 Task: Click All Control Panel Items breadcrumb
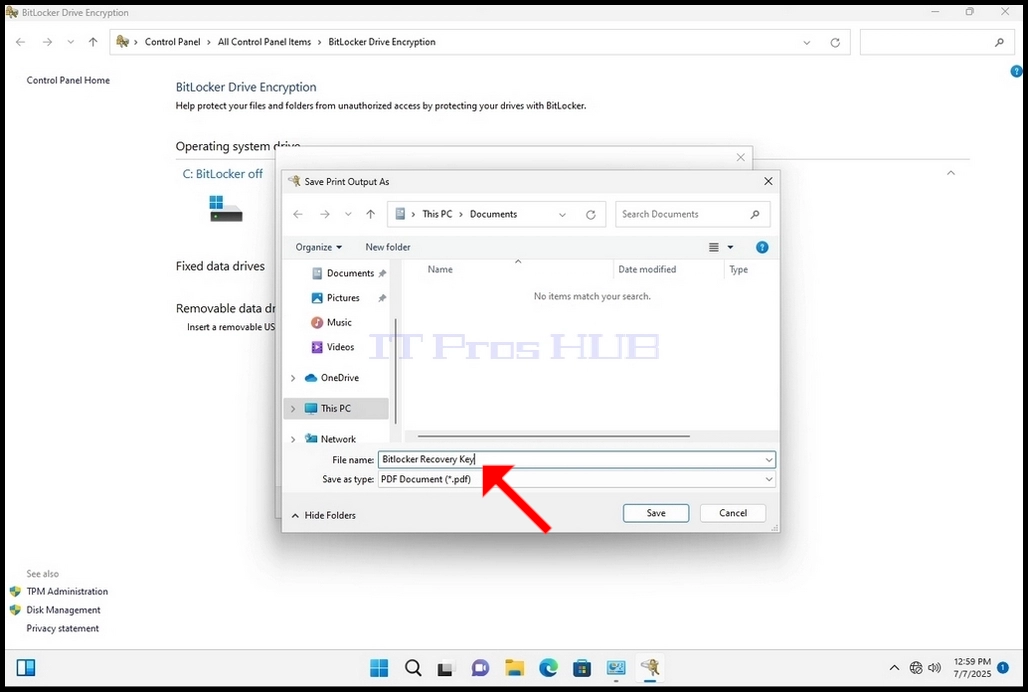[264, 42]
